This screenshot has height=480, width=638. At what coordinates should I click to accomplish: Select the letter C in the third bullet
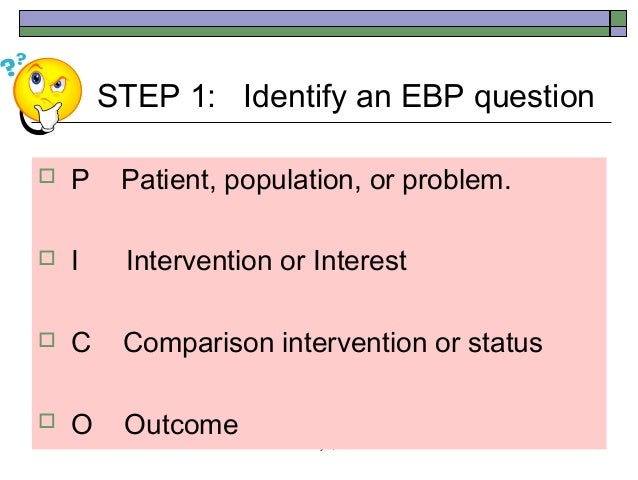pyautogui.click(x=80, y=343)
